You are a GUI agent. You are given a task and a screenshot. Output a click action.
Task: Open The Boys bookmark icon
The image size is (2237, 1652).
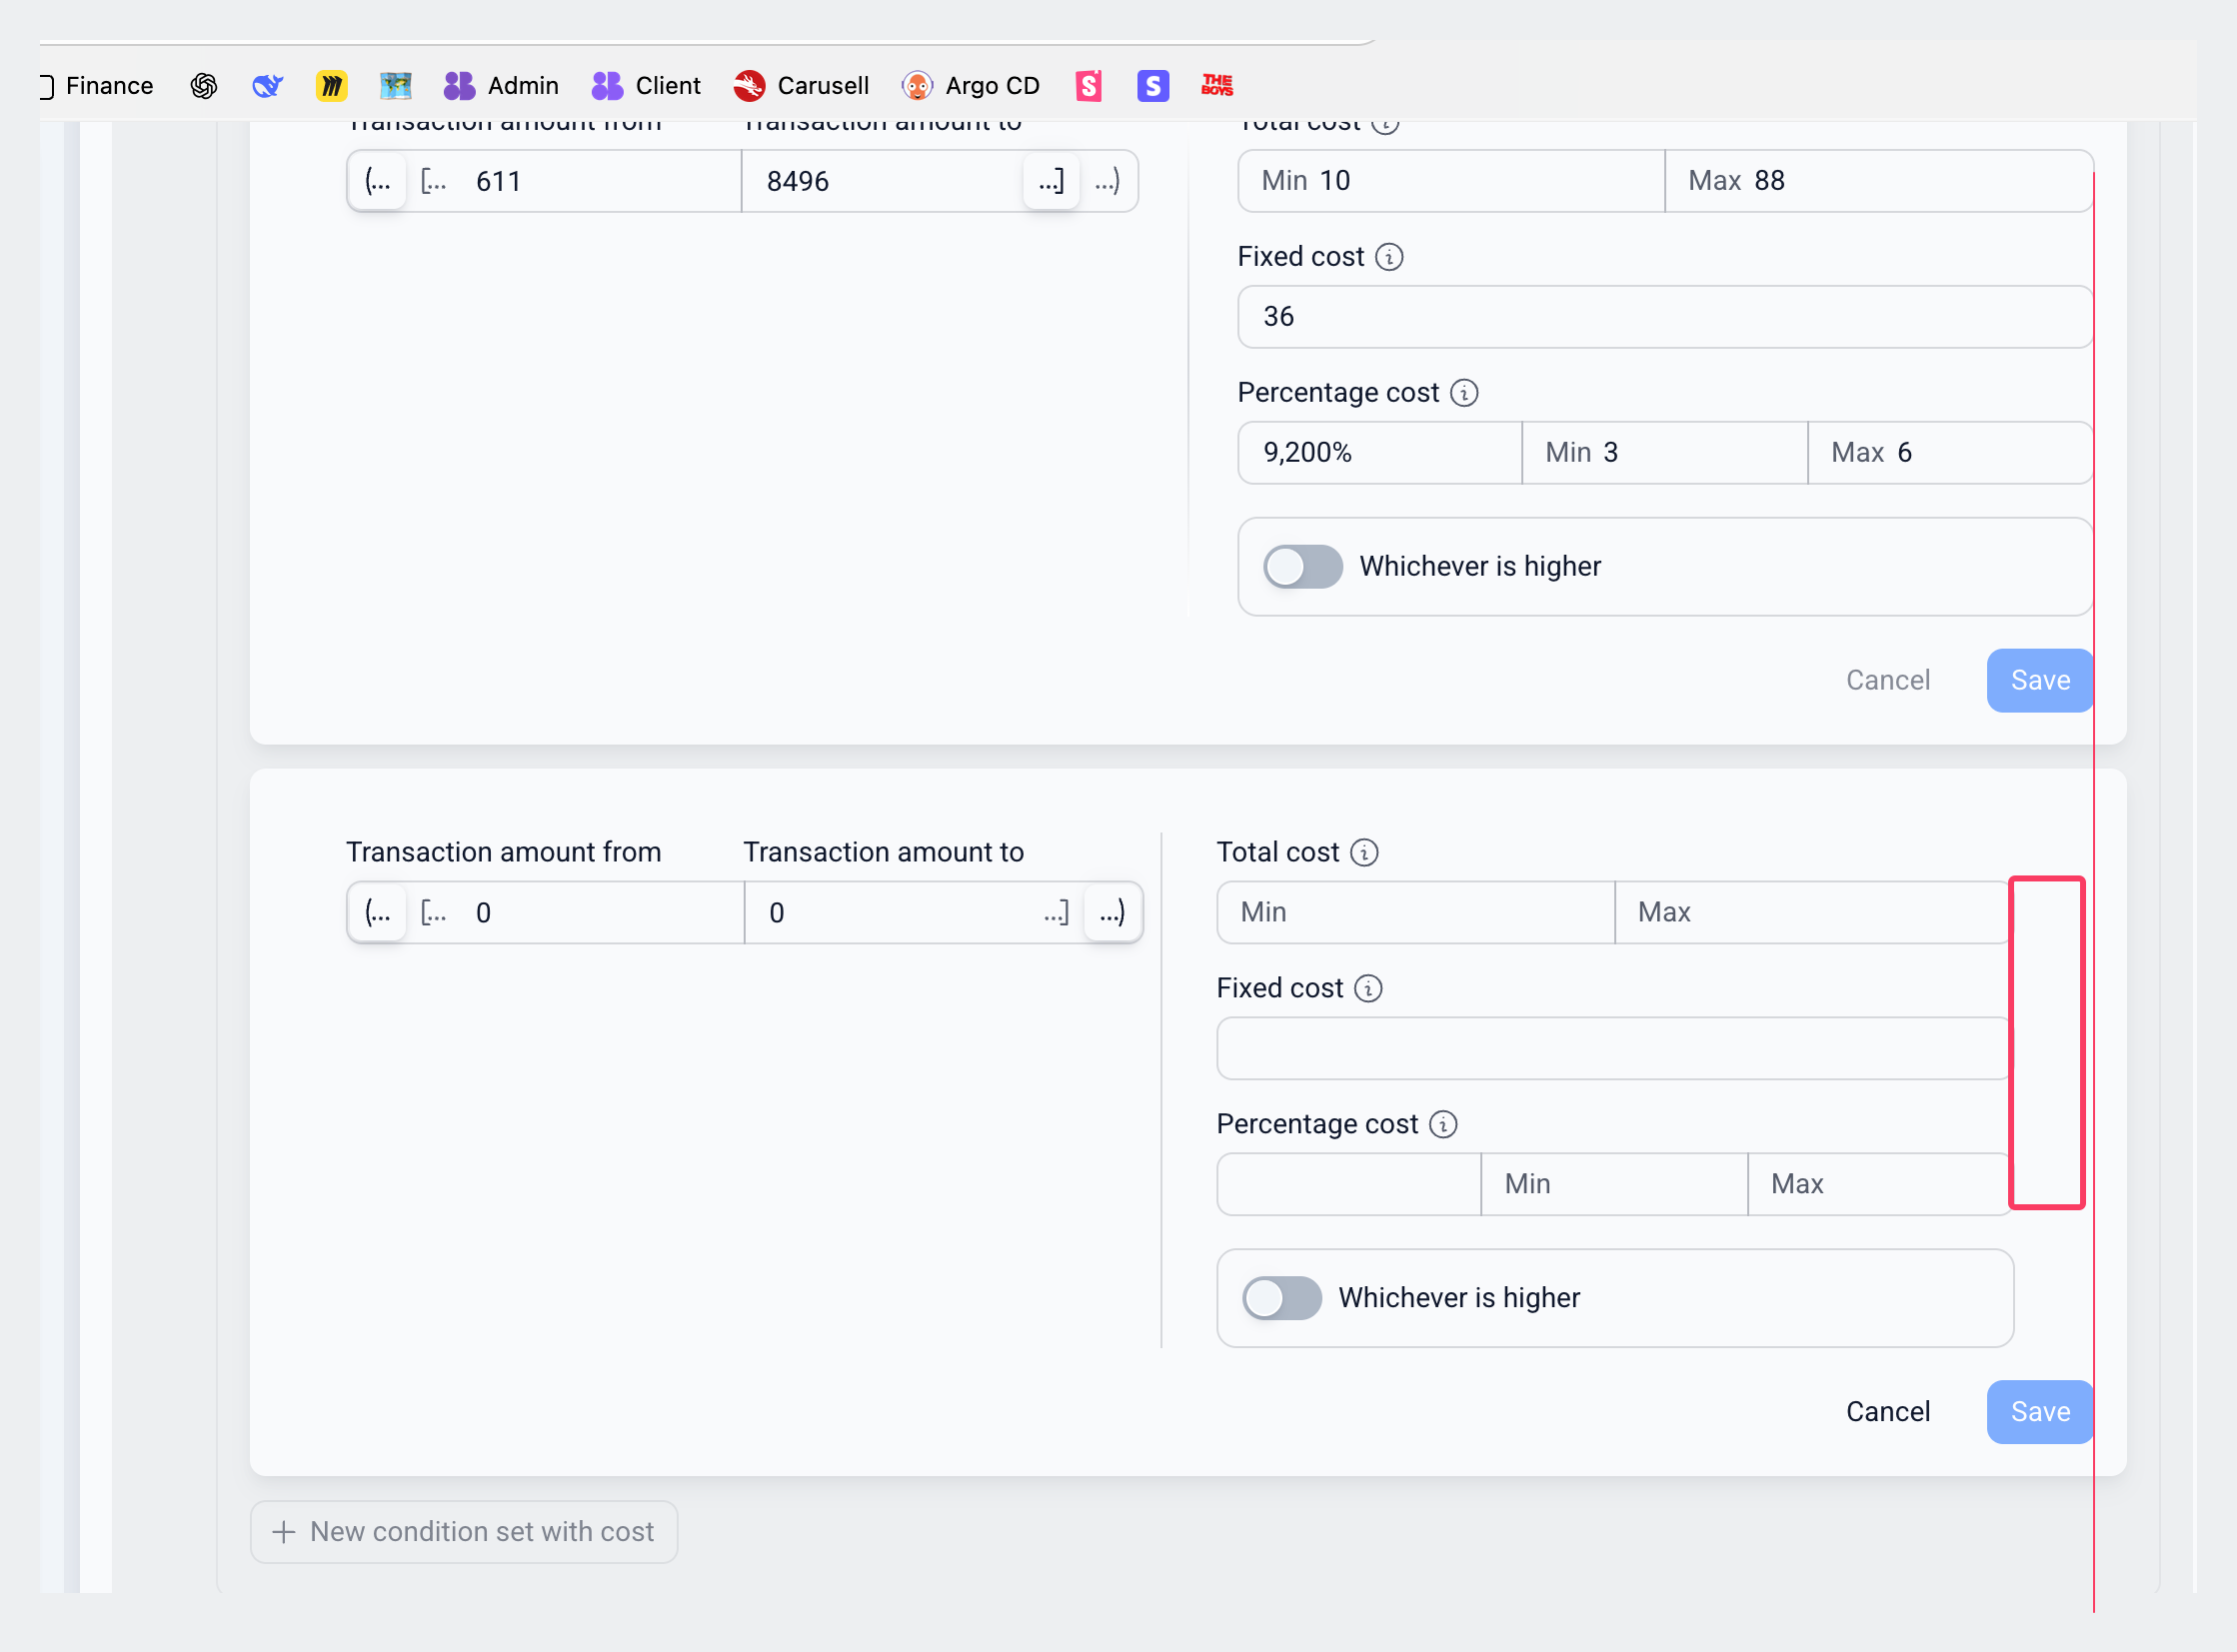[x=1217, y=86]
